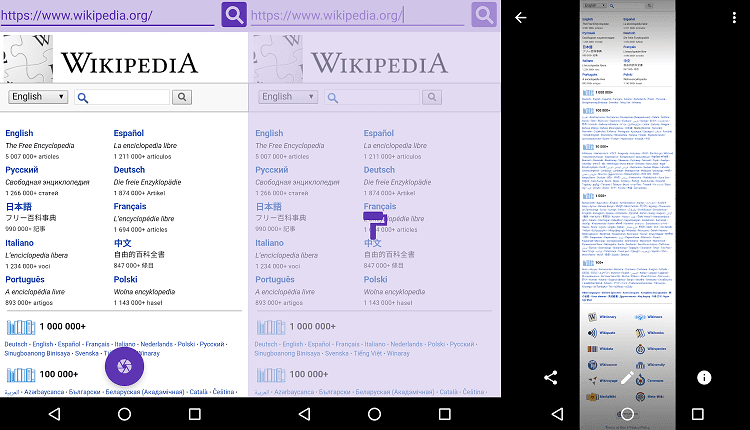This screenshot has width=750, height=430.
Task: Open Русский Wikipedia link on left screen
Action: pos(22,170)
